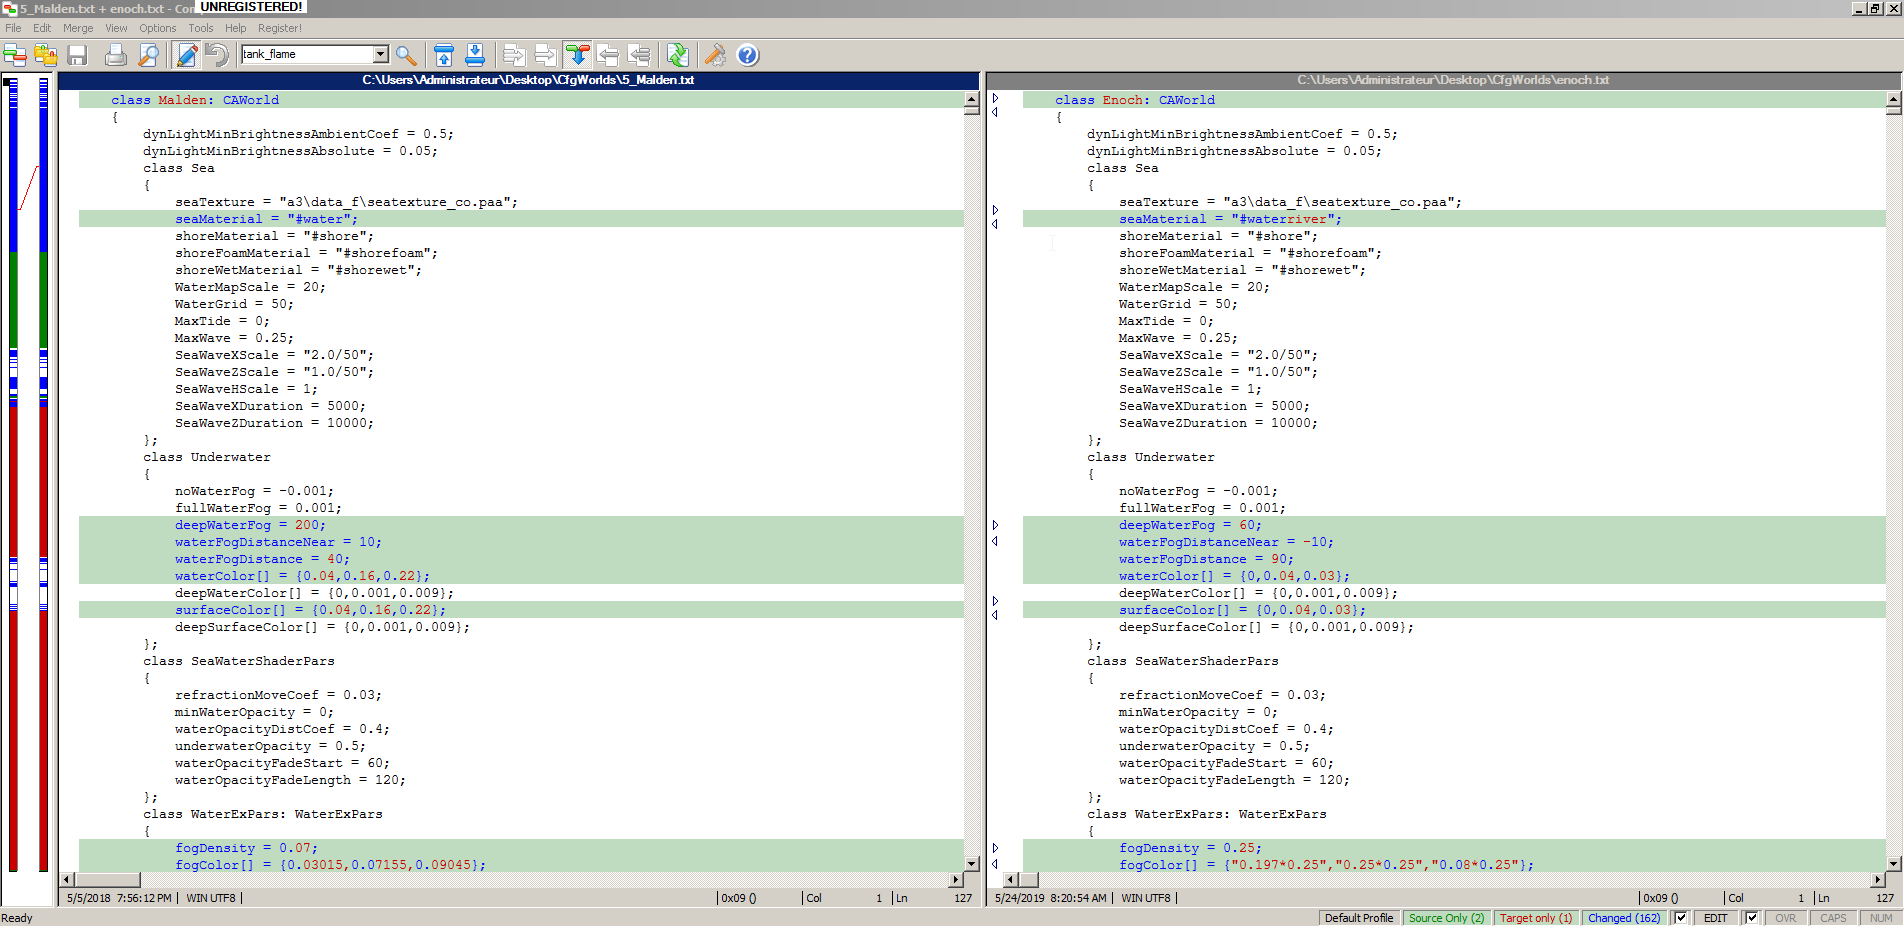
Task: Open the Options menu
Action: click(157, 28)
